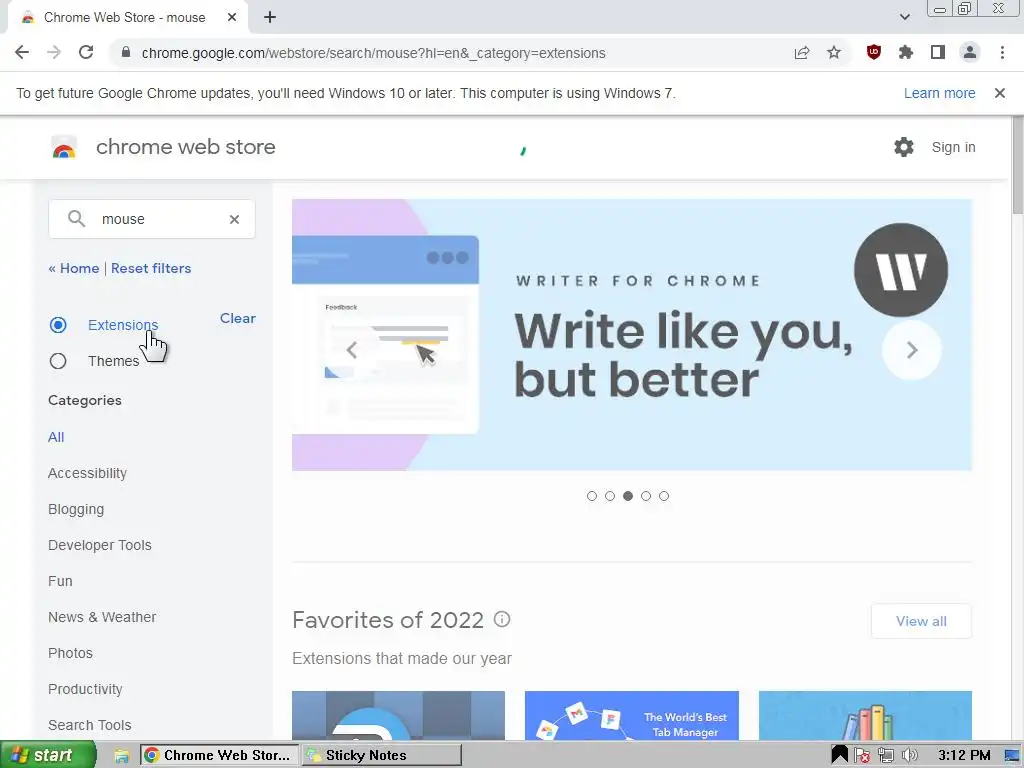The width and height of the screenshot is (1024, 768).
Task: Click the volume speaker tray icon
Action: [908, 756]
